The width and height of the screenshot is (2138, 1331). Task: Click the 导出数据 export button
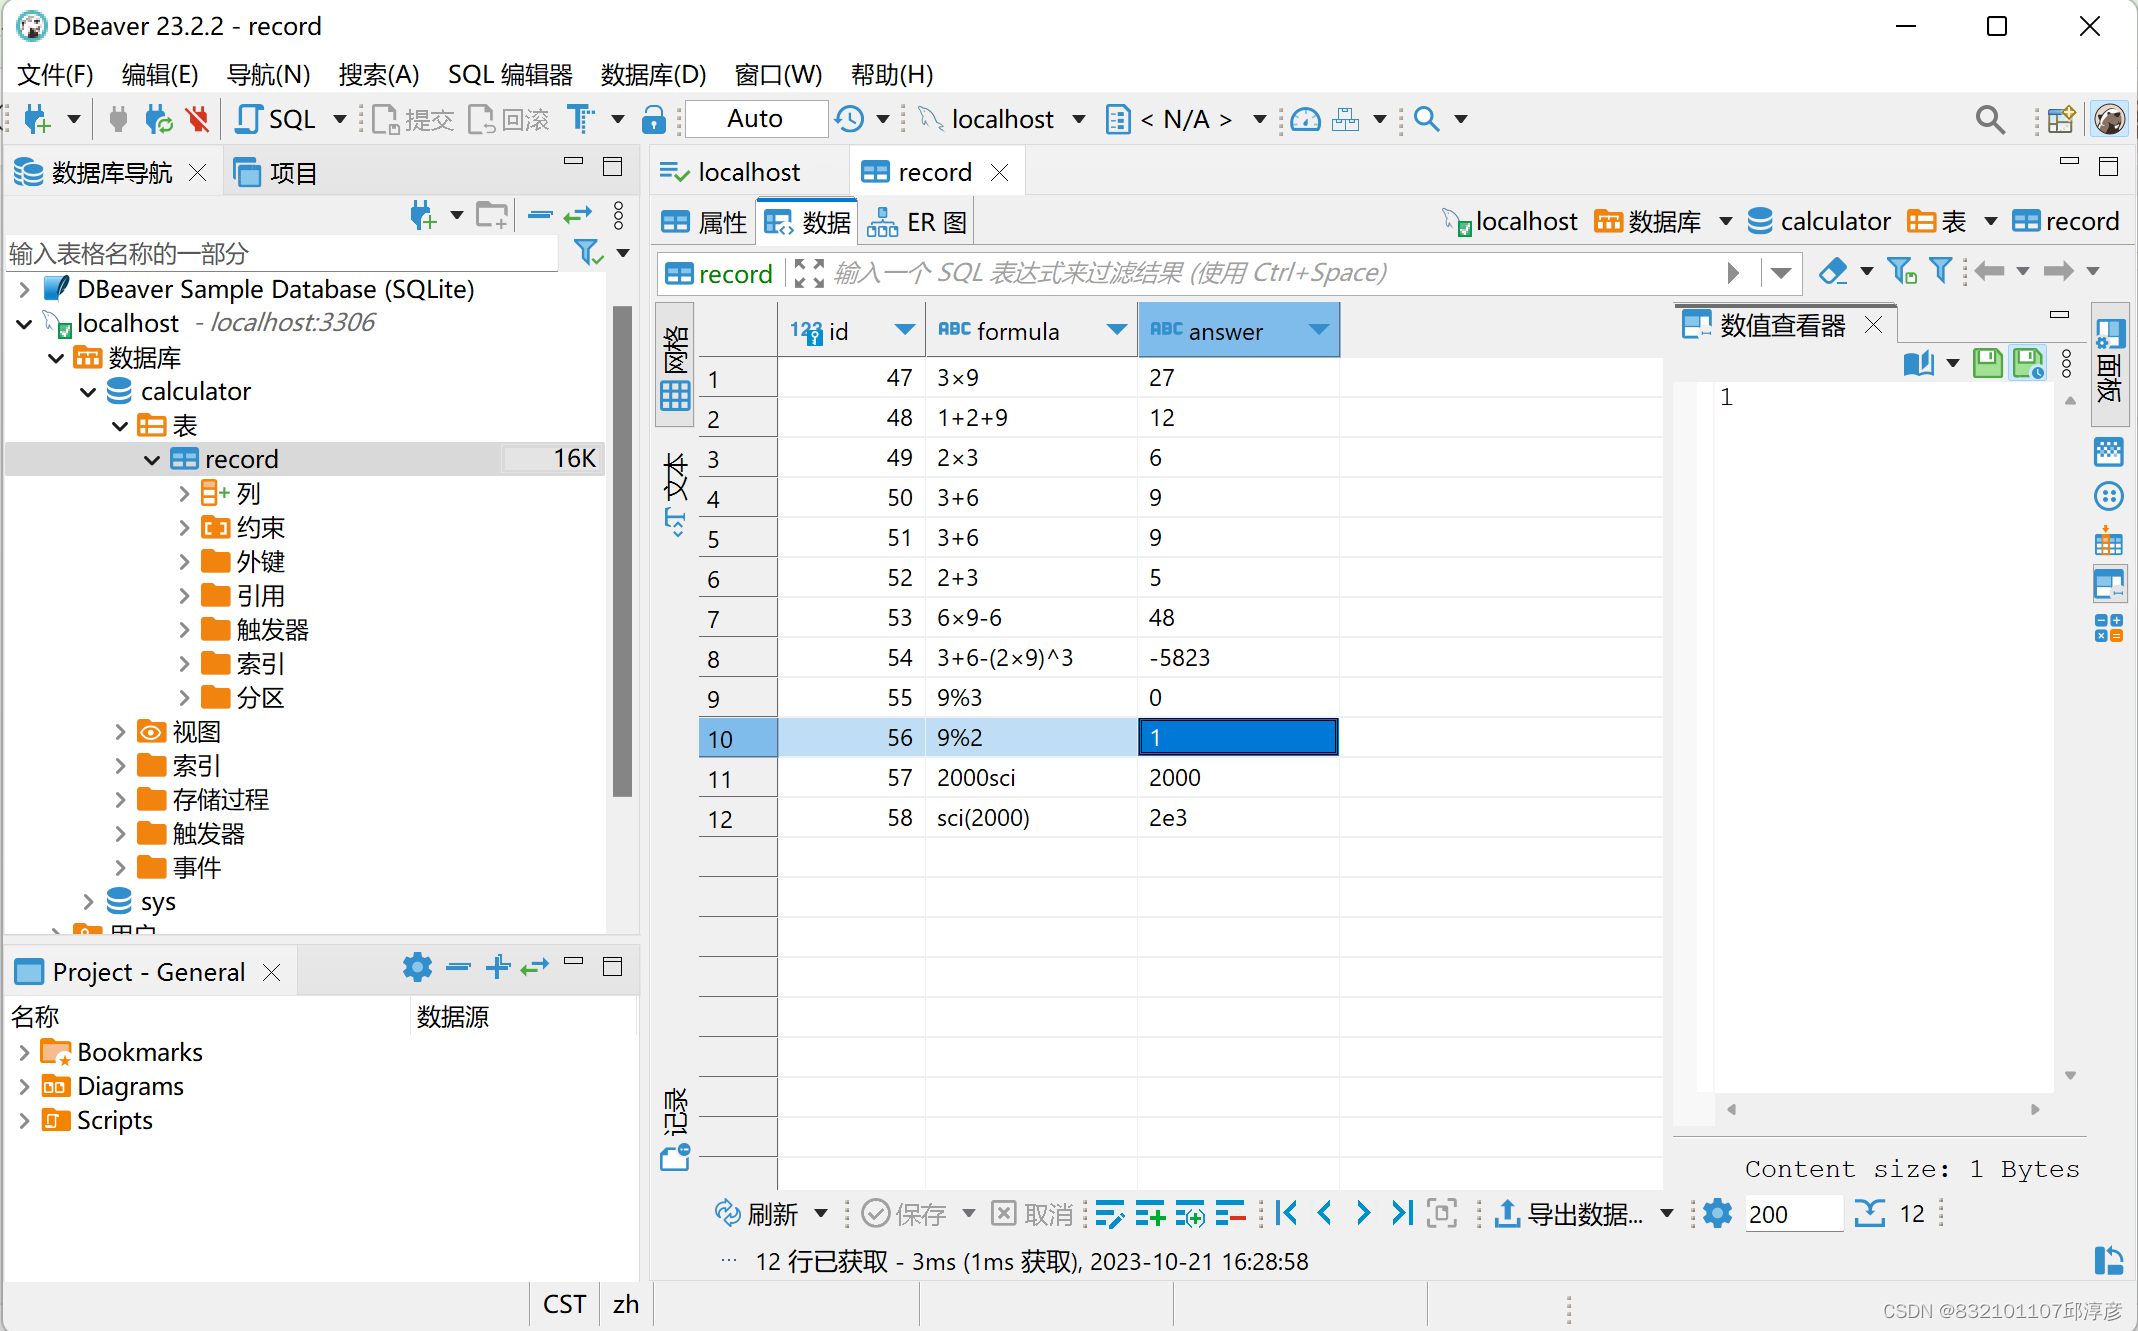click(1569, 1214)
